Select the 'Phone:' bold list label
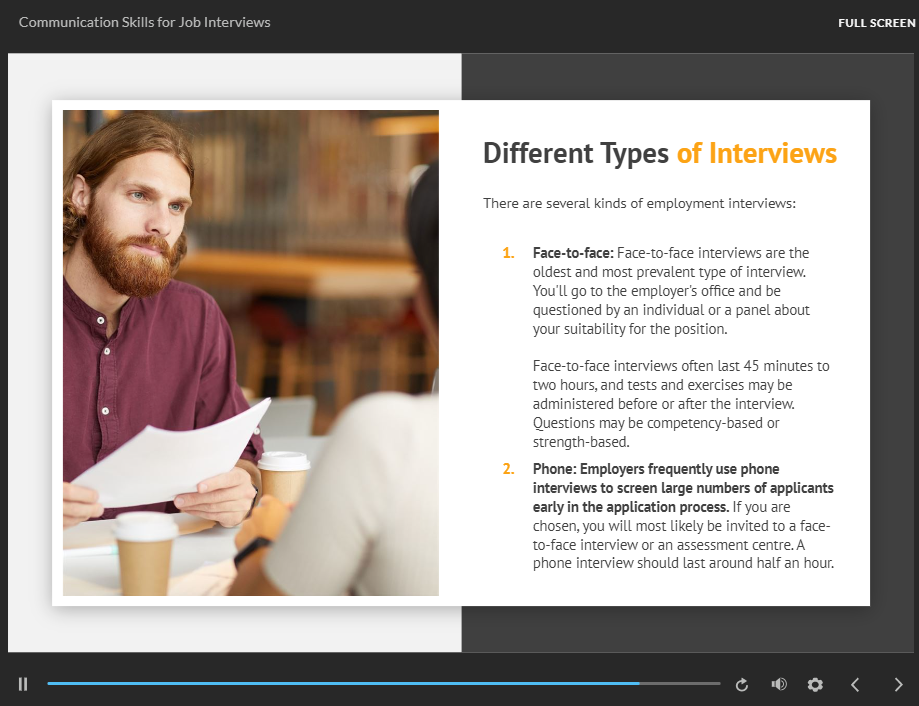 click(x=554, y=469)
